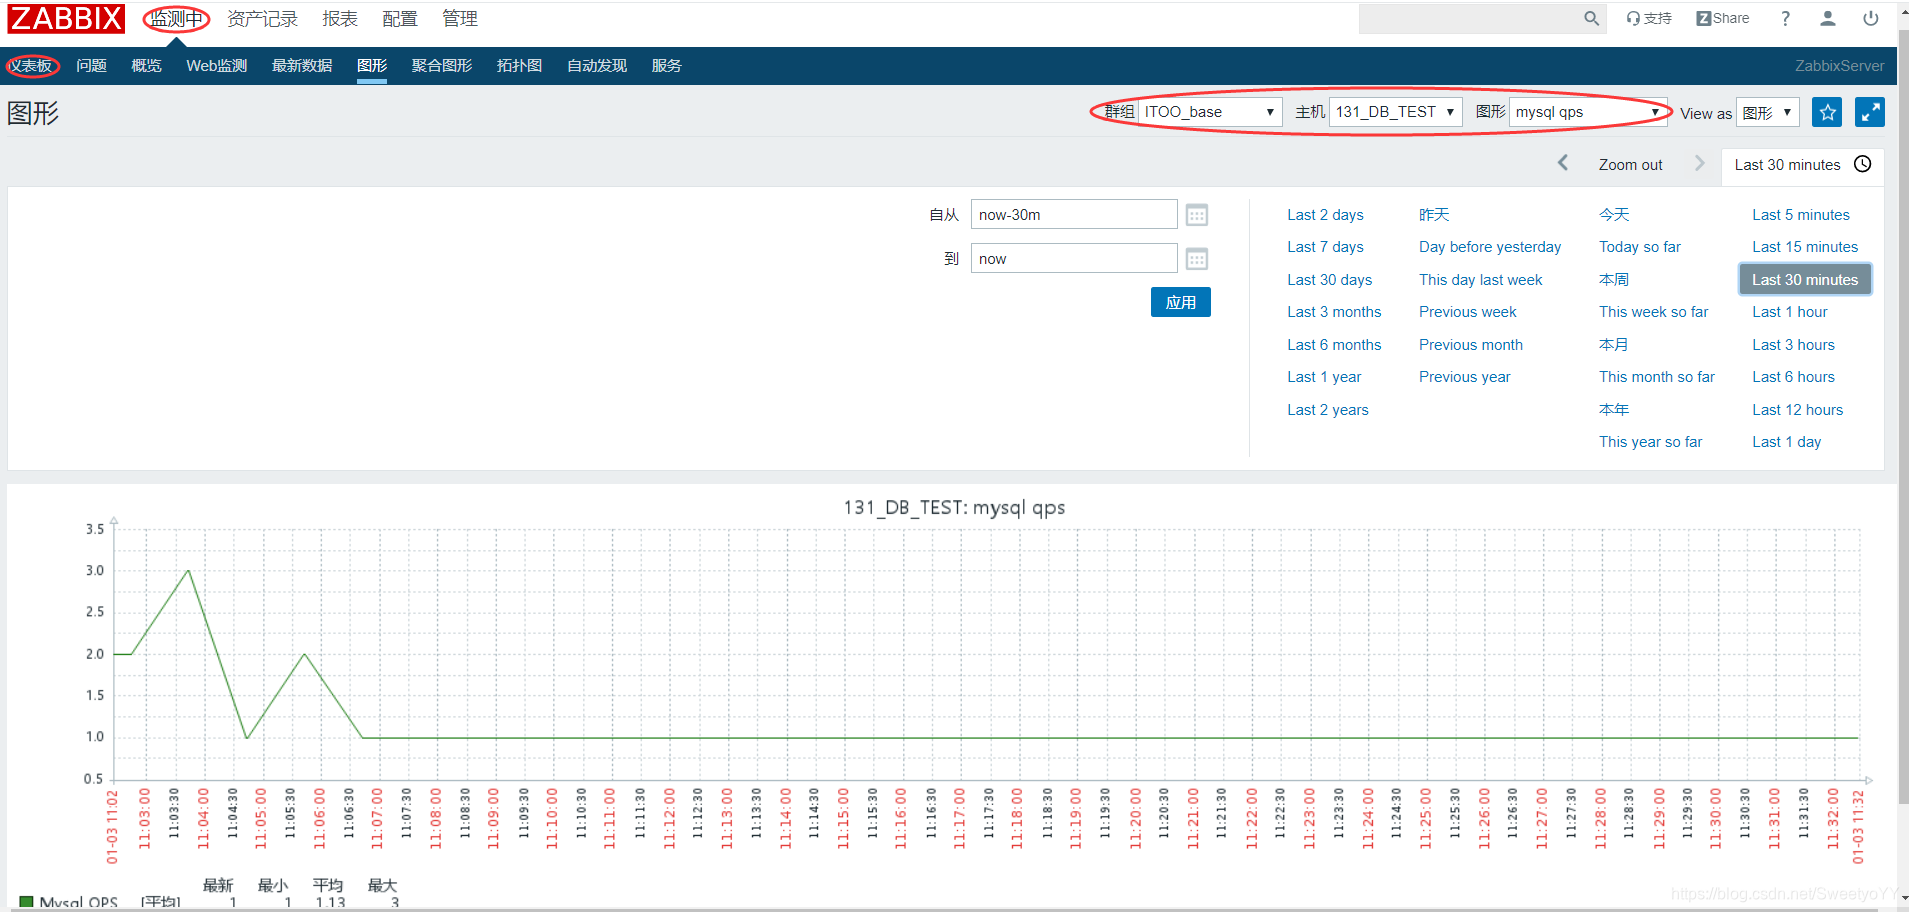
Task: Add graph to favorites star
Action: tap(1827, 112)
